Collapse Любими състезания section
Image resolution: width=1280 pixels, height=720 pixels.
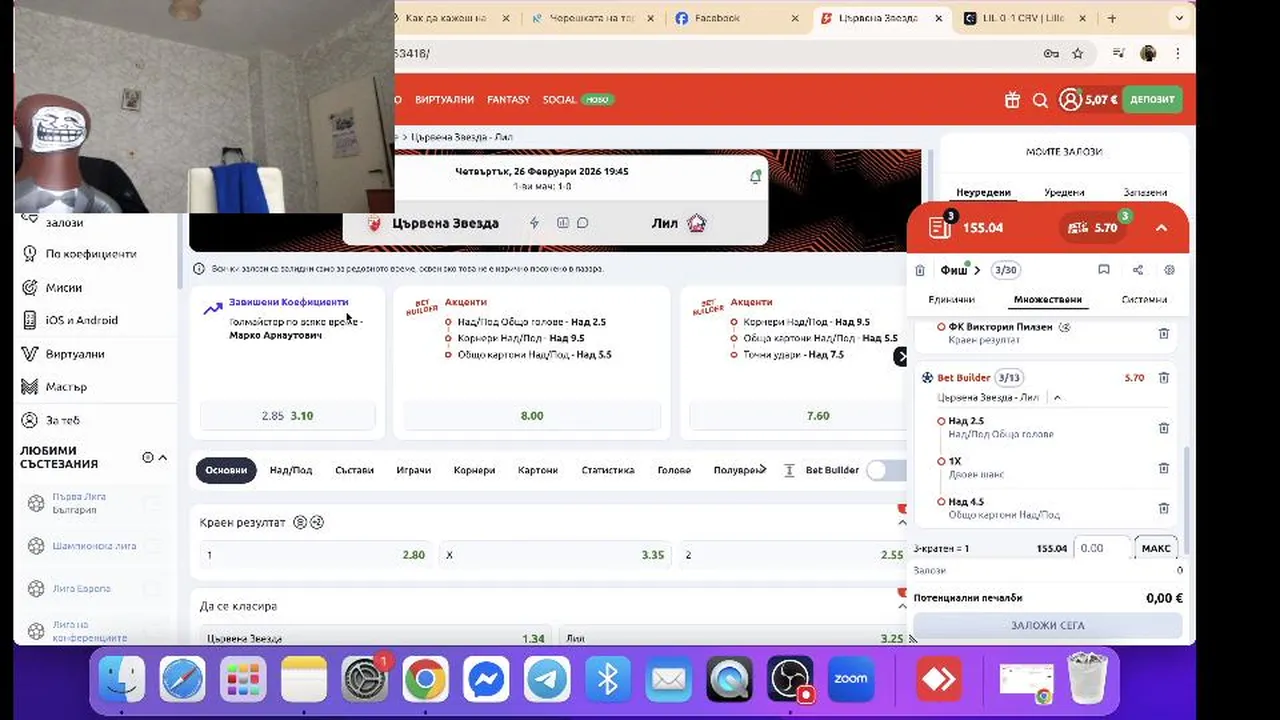pos(163,457)
